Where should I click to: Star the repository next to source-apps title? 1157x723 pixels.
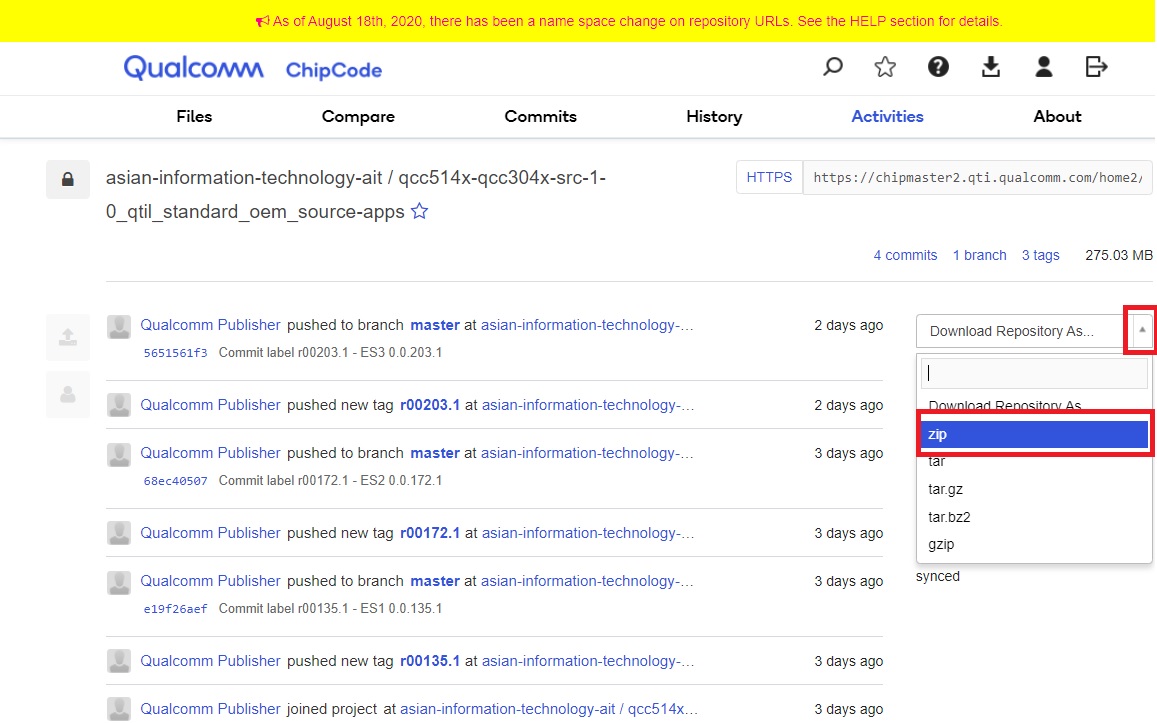[419, 212]
